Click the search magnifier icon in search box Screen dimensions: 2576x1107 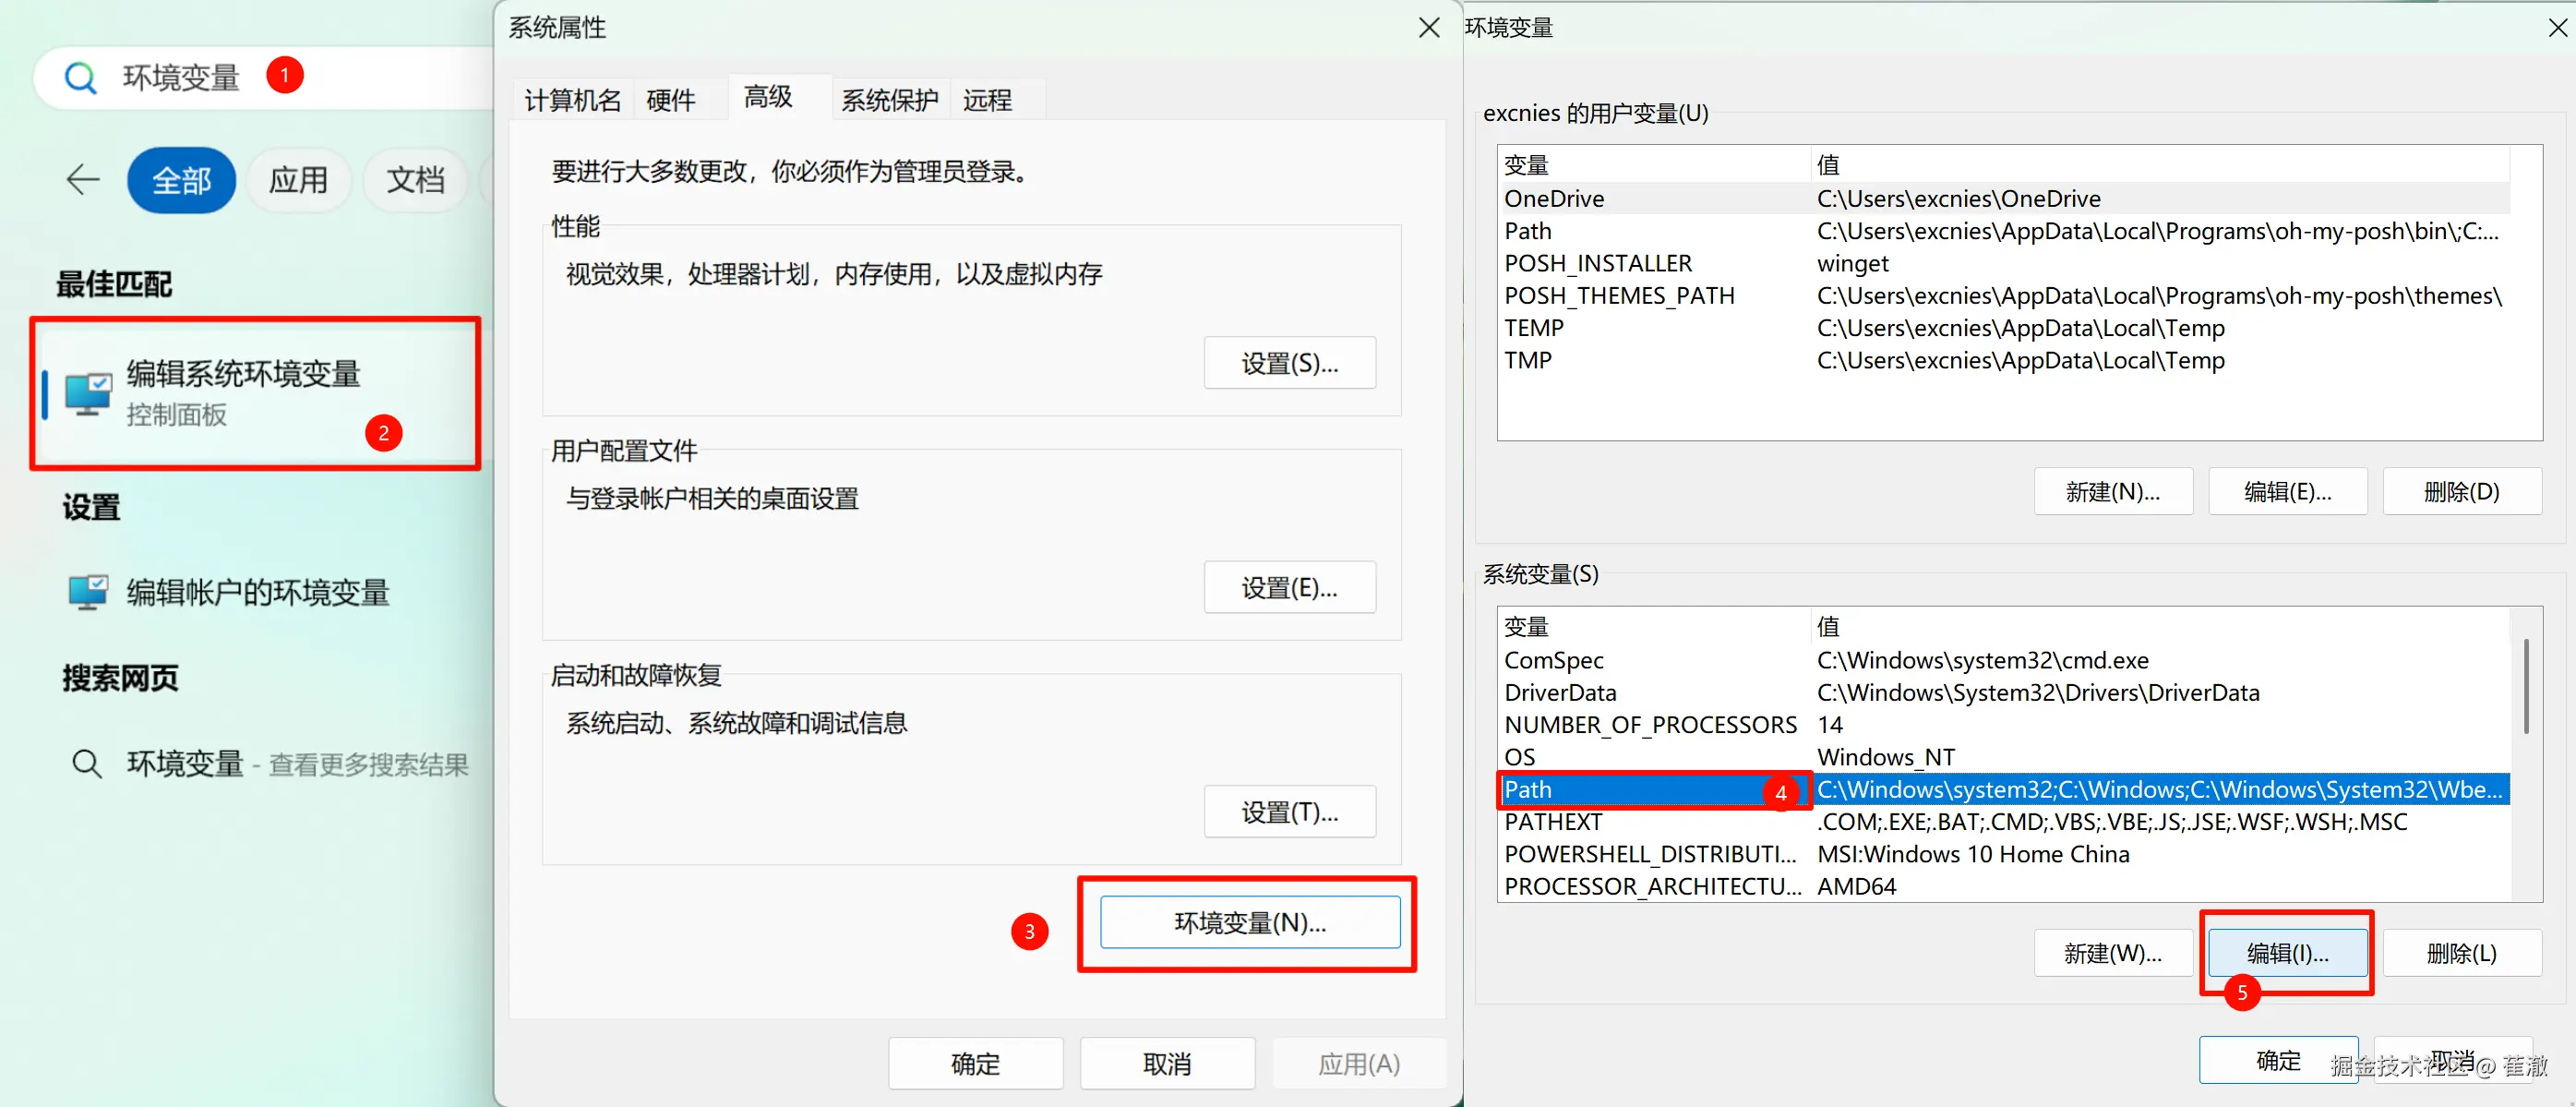pos(80,77)
